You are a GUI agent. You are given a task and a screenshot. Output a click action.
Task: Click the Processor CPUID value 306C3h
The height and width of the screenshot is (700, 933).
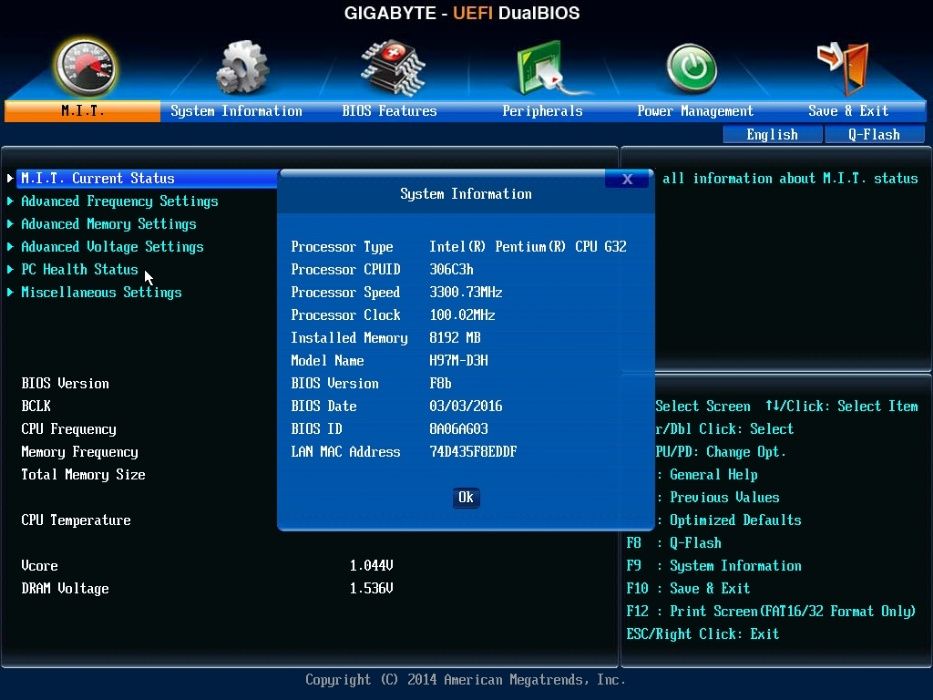(452, 269)
